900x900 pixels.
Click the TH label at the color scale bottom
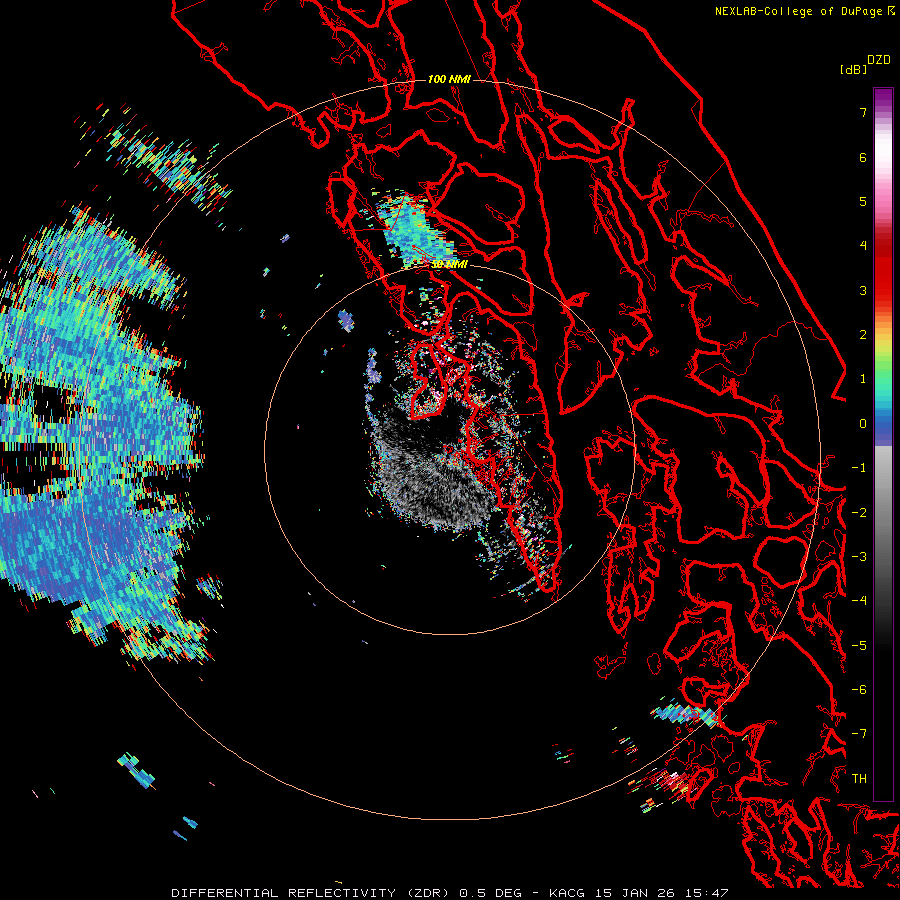(859, 779)
